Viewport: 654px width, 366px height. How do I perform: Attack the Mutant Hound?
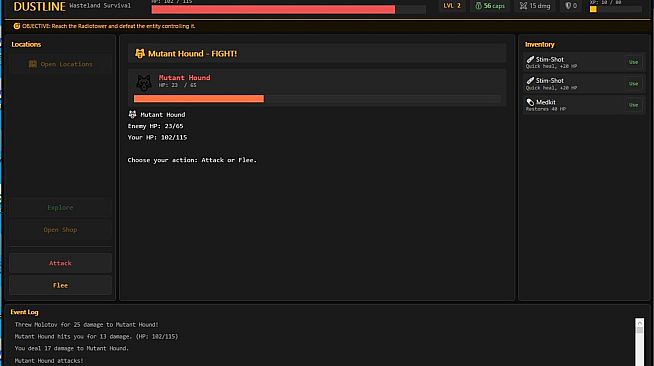pos(60,263)
